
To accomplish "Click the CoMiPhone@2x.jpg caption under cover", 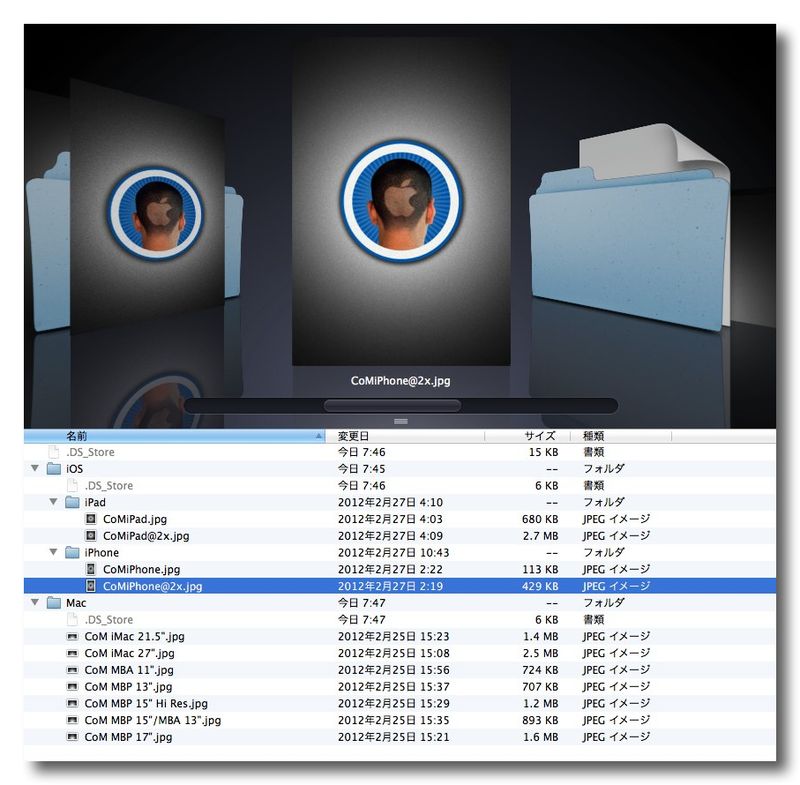I will tap(401, 381).
